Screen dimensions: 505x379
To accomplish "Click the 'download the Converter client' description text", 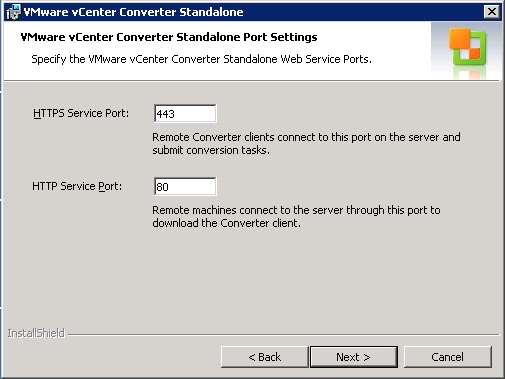I will point(226,223).
